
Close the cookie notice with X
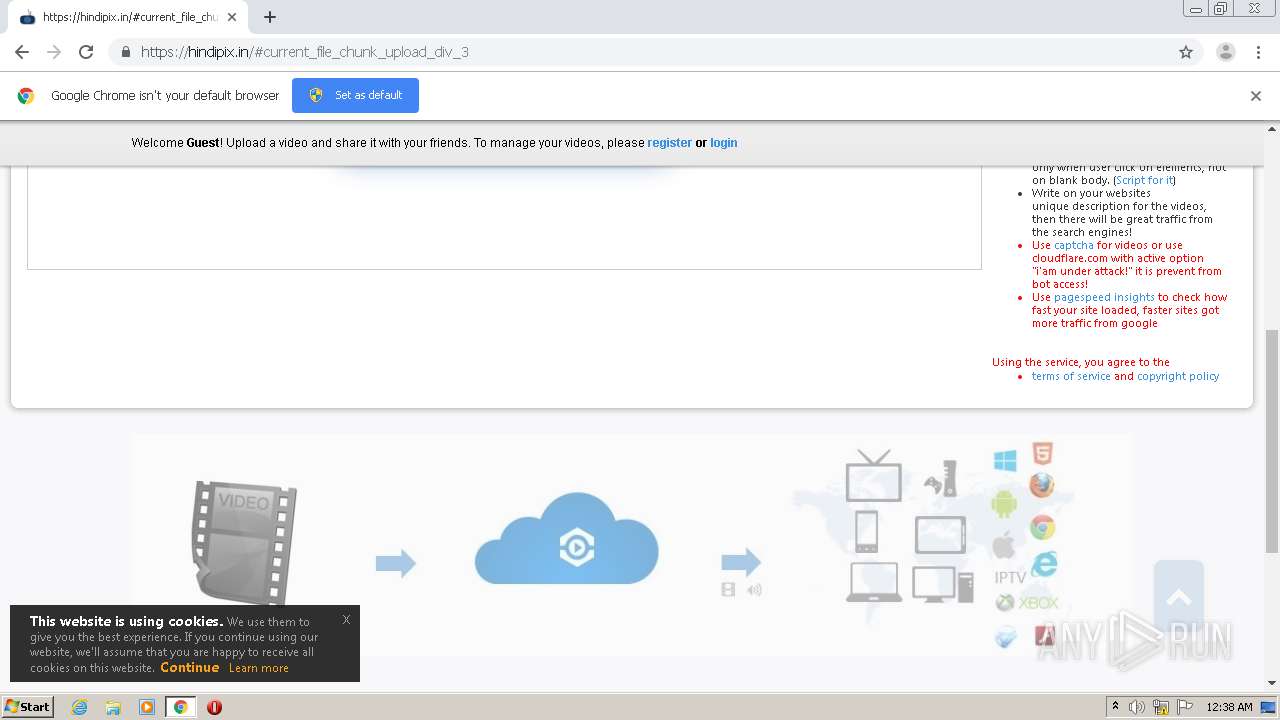346,619
